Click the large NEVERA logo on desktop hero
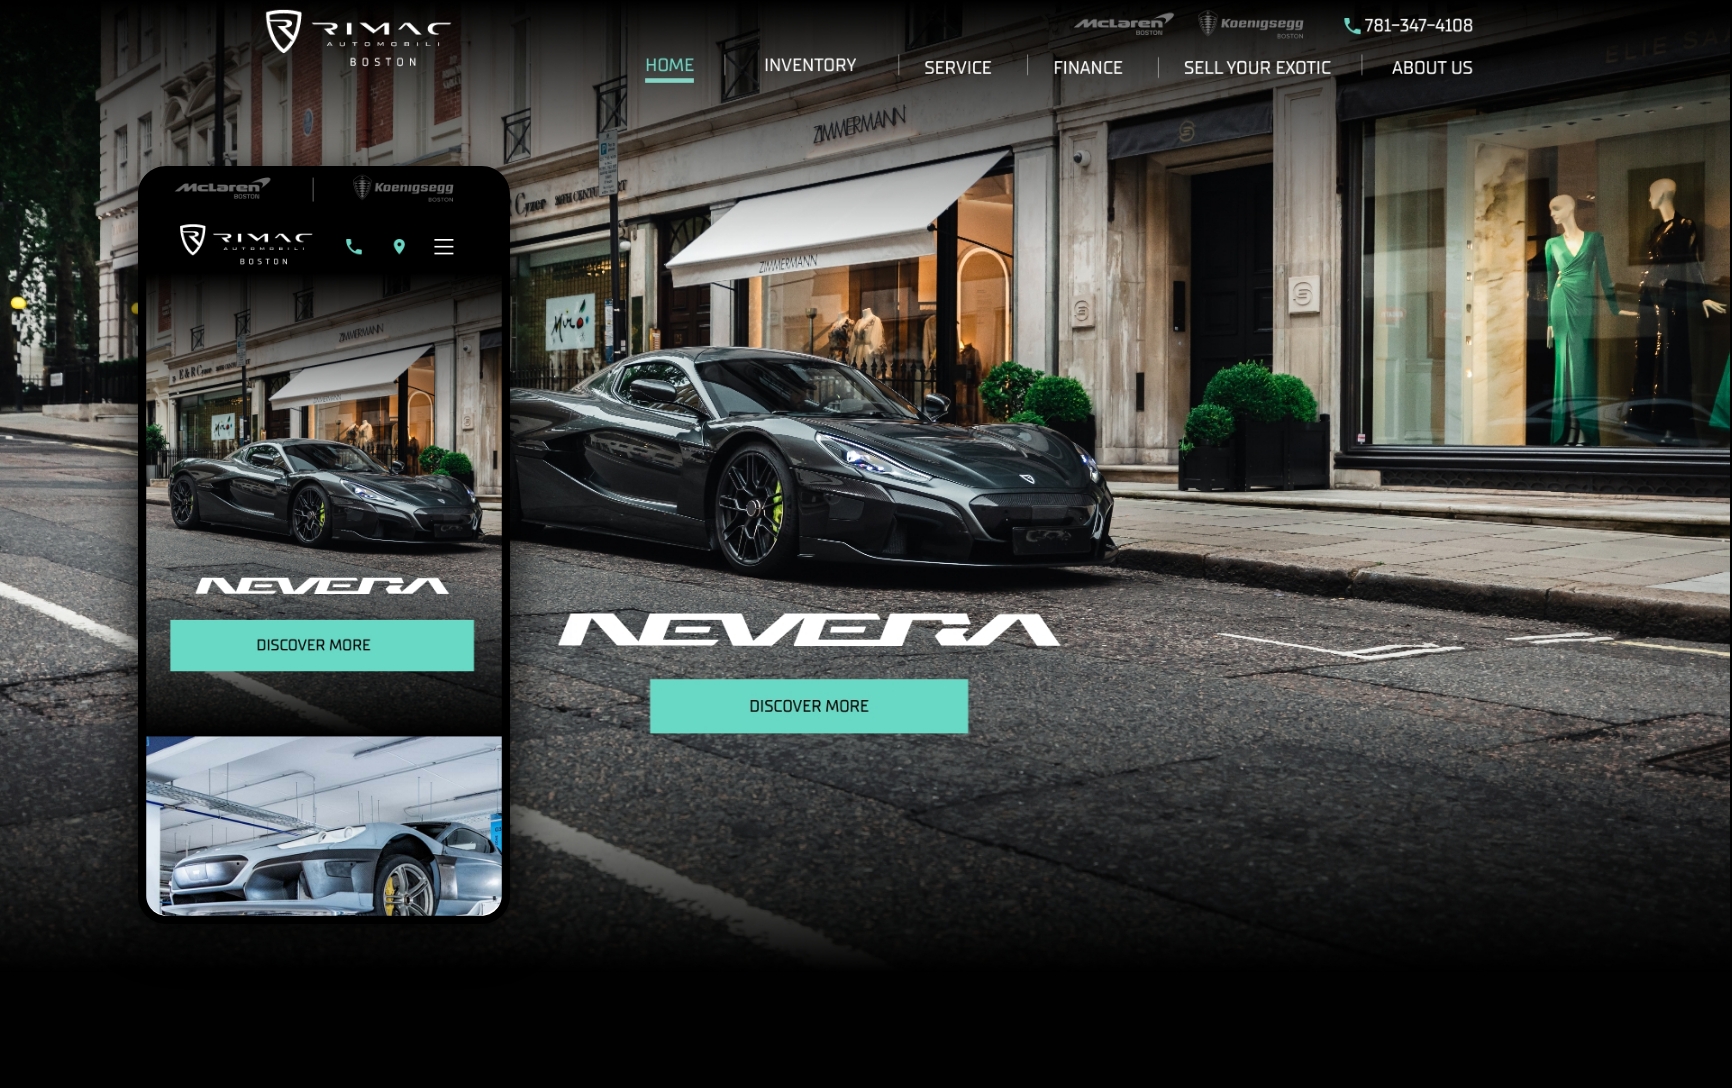This screenshot has width=1732, height=1088. [809, 630]
